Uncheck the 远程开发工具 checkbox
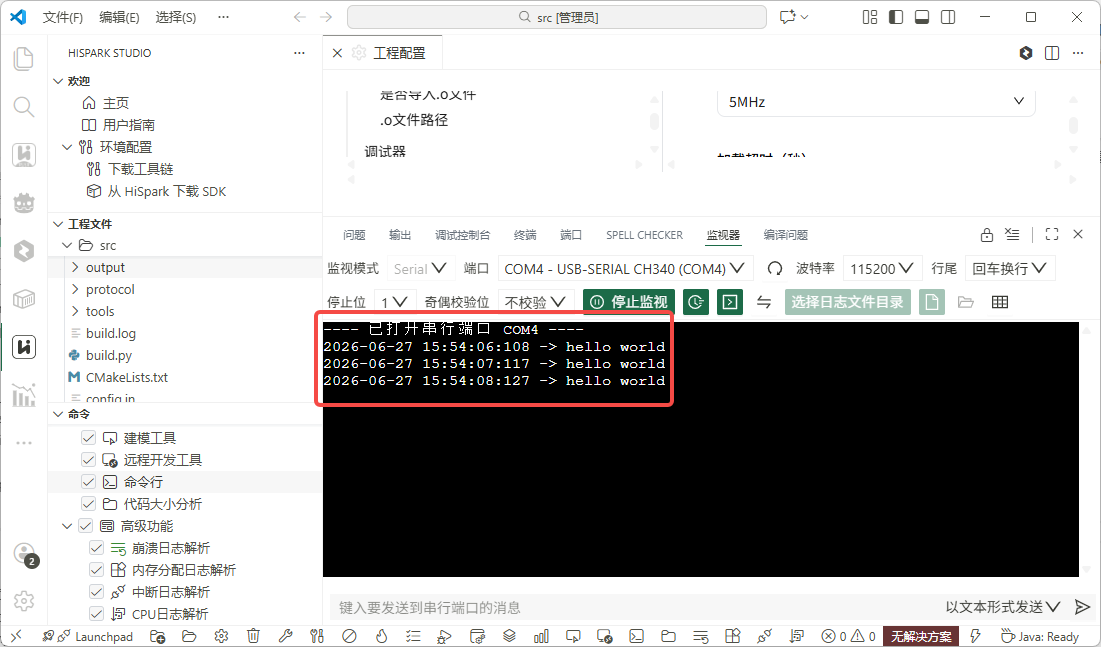1101x647 pixels. (88, 459)
